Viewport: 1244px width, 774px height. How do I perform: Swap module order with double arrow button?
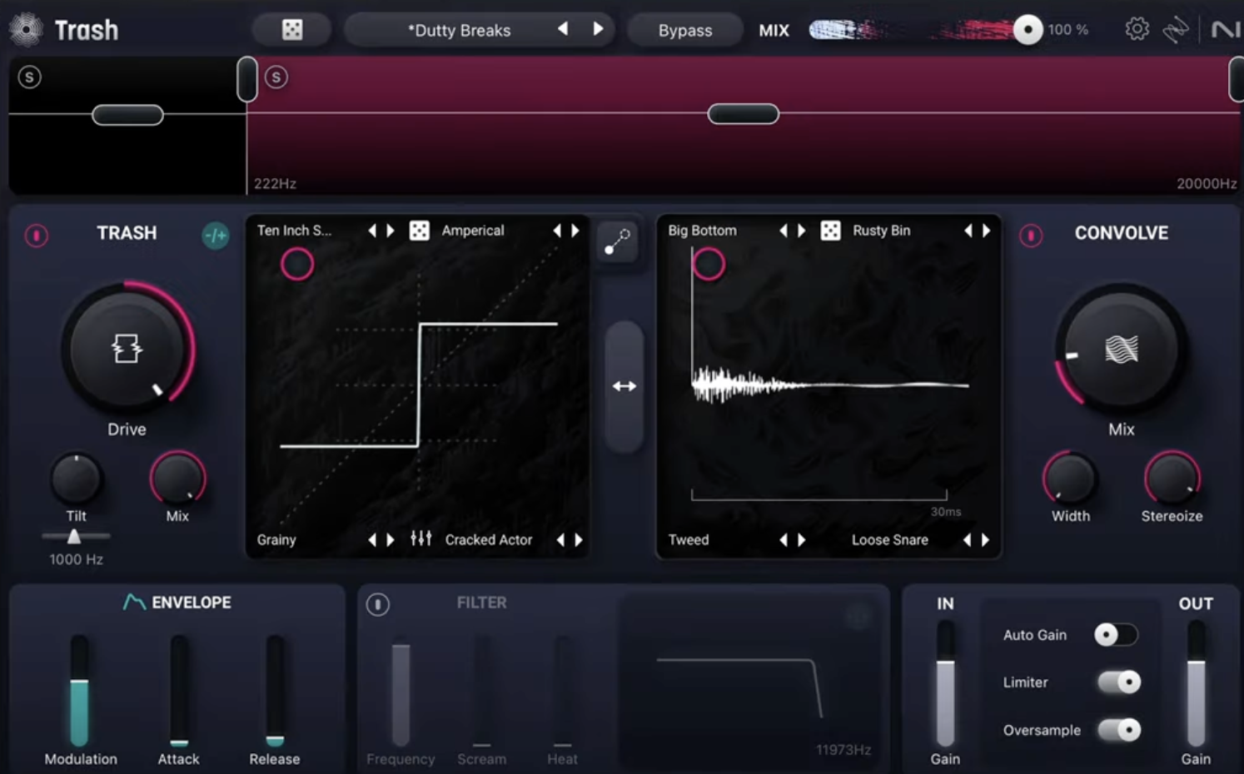pos(624,386)
